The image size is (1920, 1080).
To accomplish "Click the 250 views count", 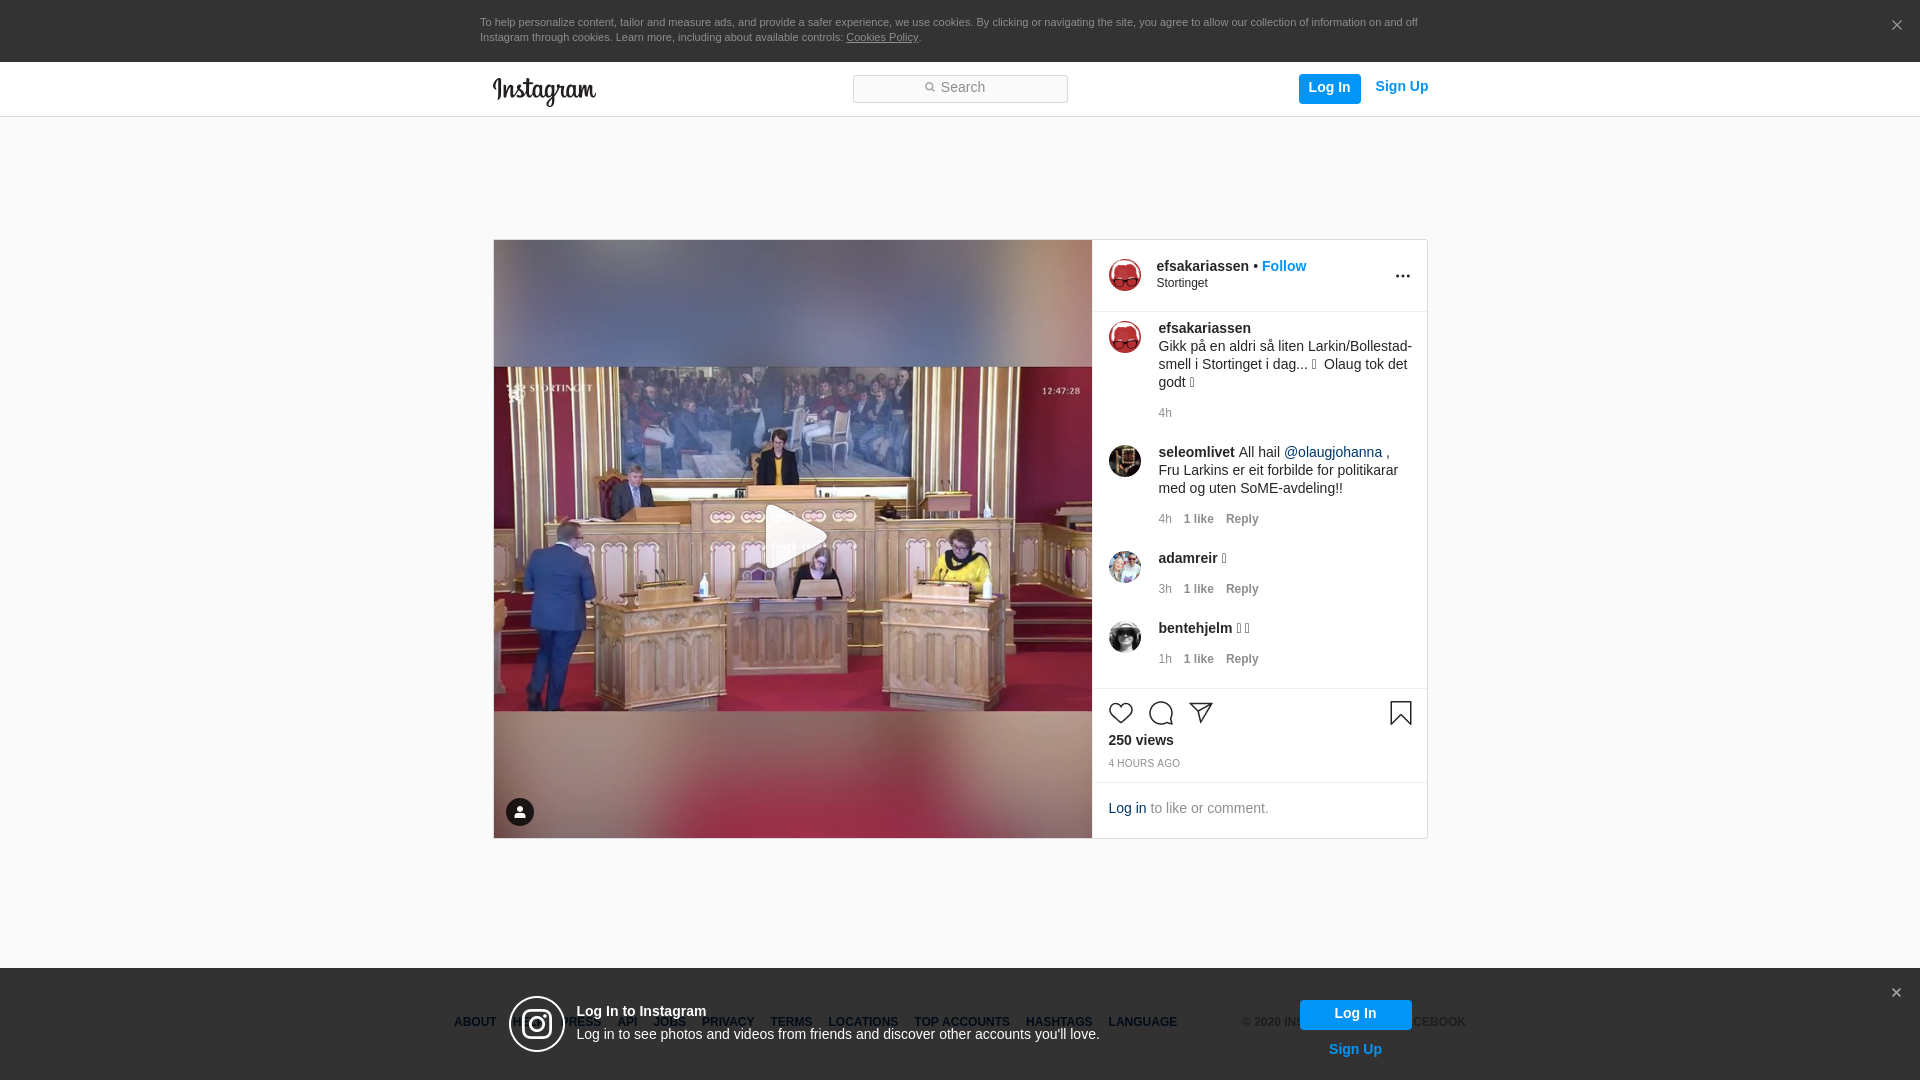I will [x=1141, y=740].
